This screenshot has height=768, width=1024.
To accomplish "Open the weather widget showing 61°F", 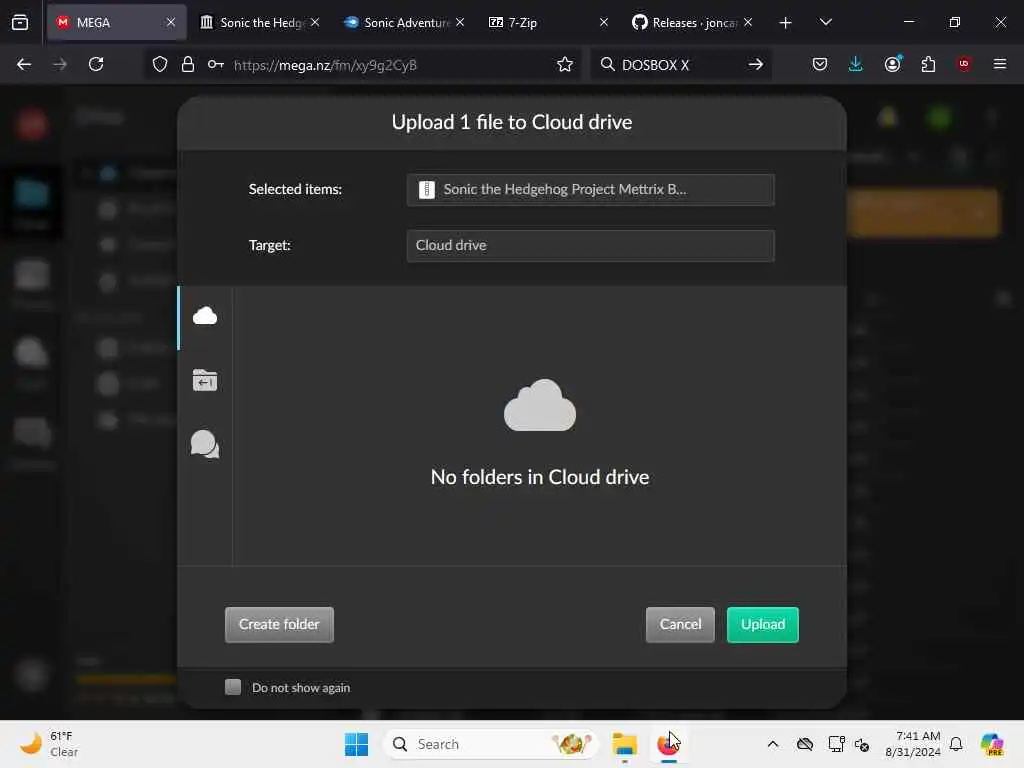I will [50, 744].
